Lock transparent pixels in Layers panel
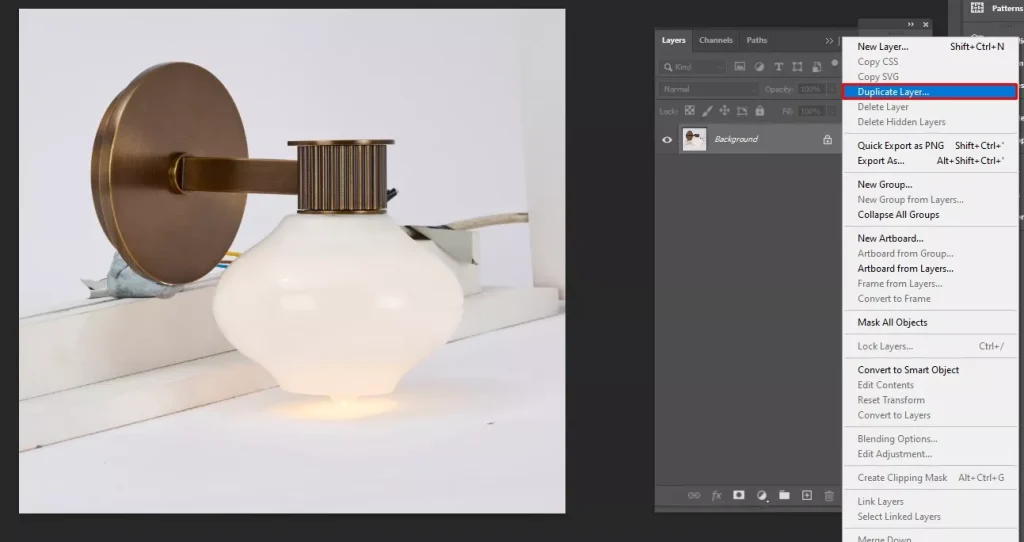The image size is (1024, 542). click(690, 111)
